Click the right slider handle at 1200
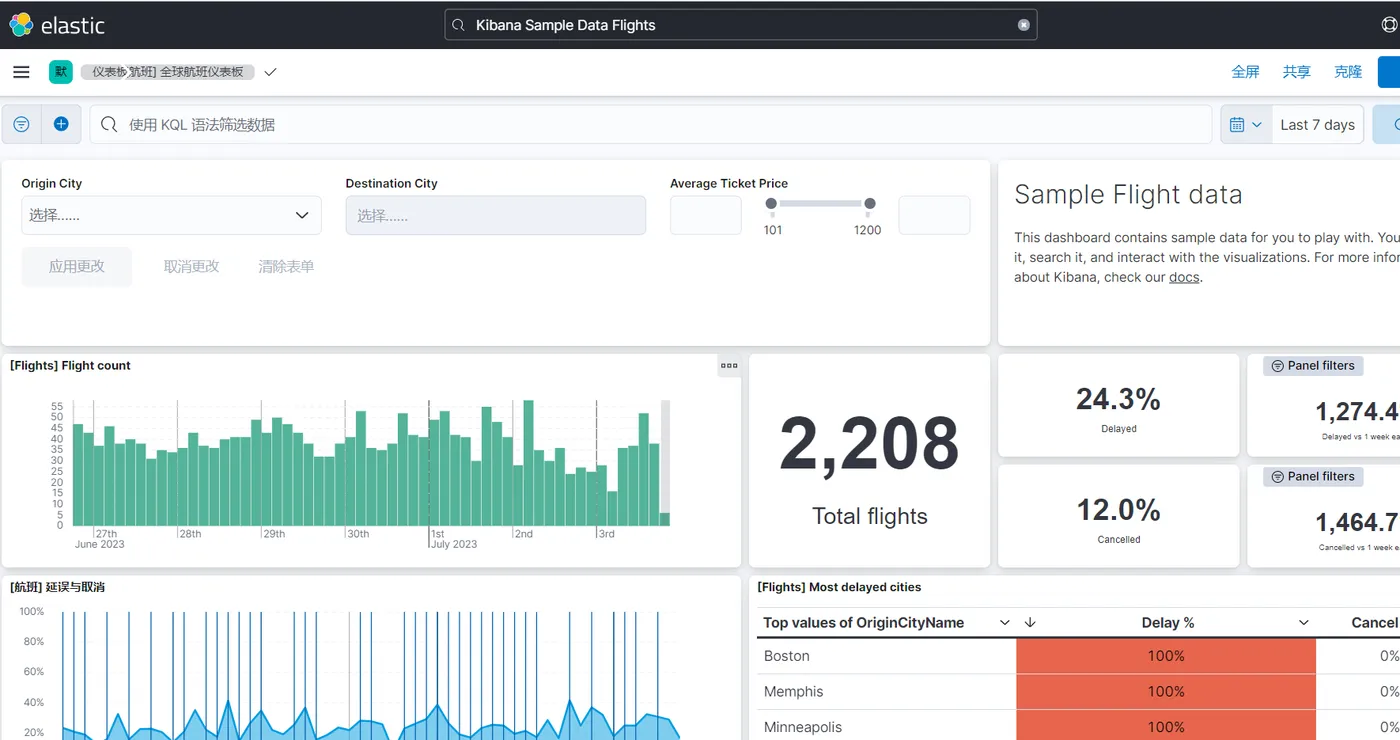Screen dimensions: 1400x740 tap(870, 204)
